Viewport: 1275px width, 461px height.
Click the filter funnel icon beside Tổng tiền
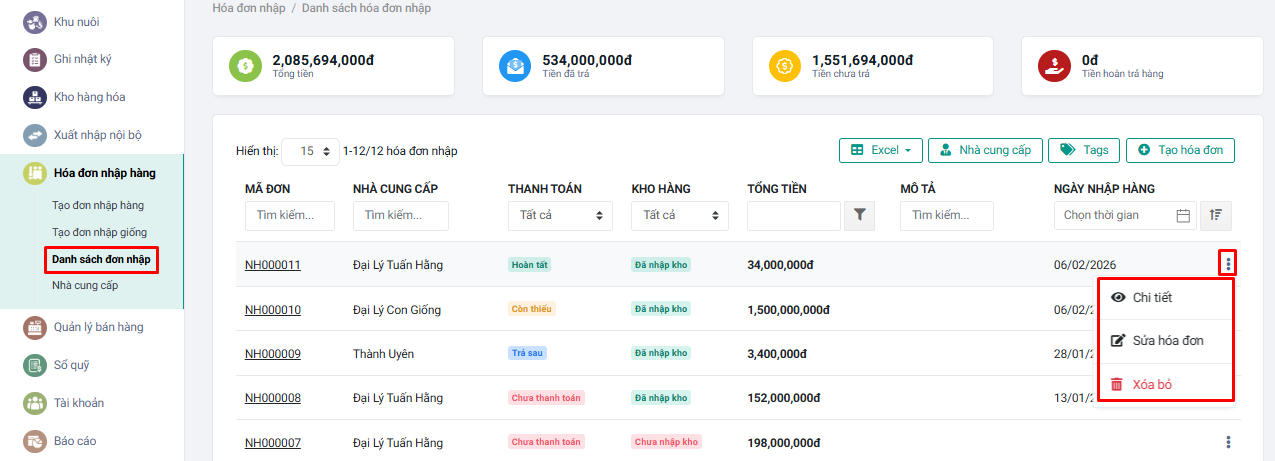(860, 215)
